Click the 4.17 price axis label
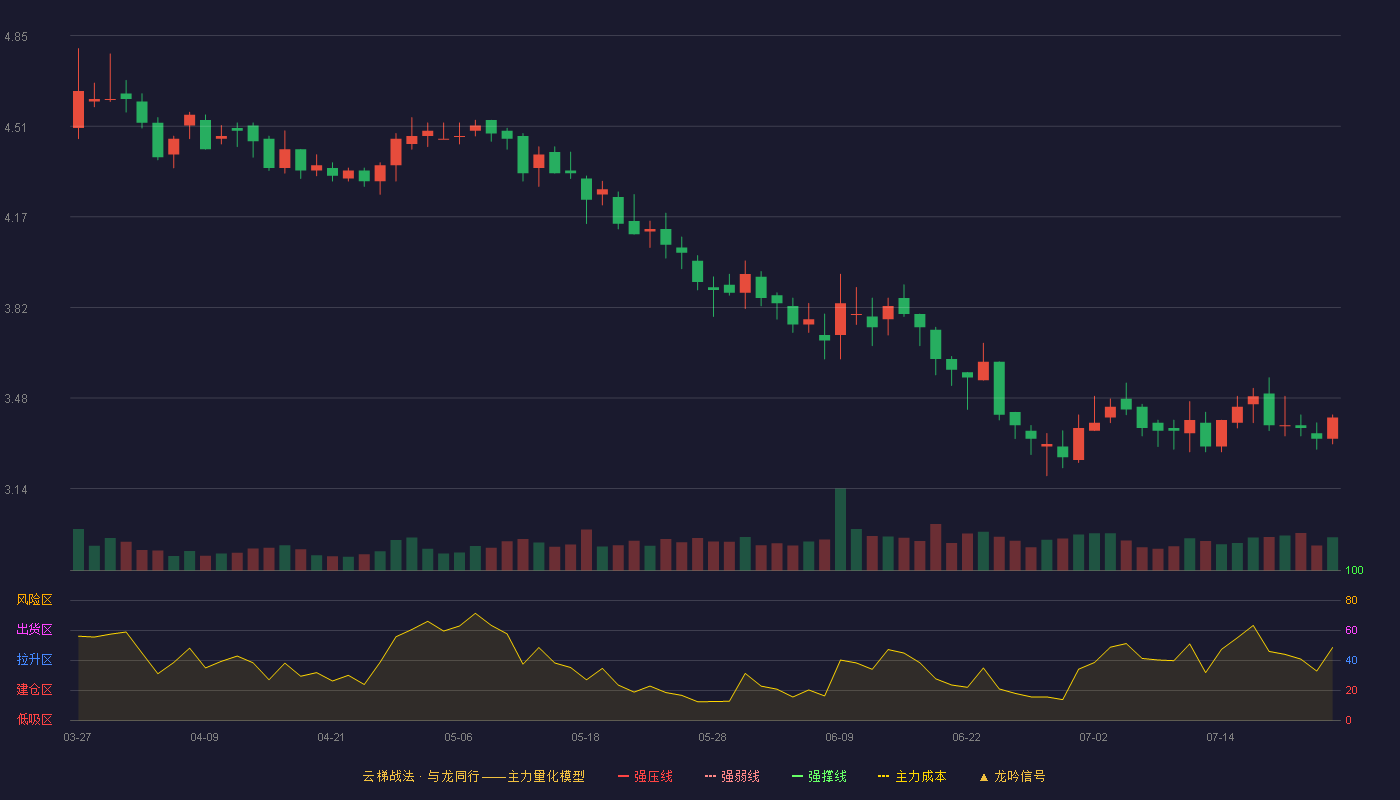 tap(16, 218)
